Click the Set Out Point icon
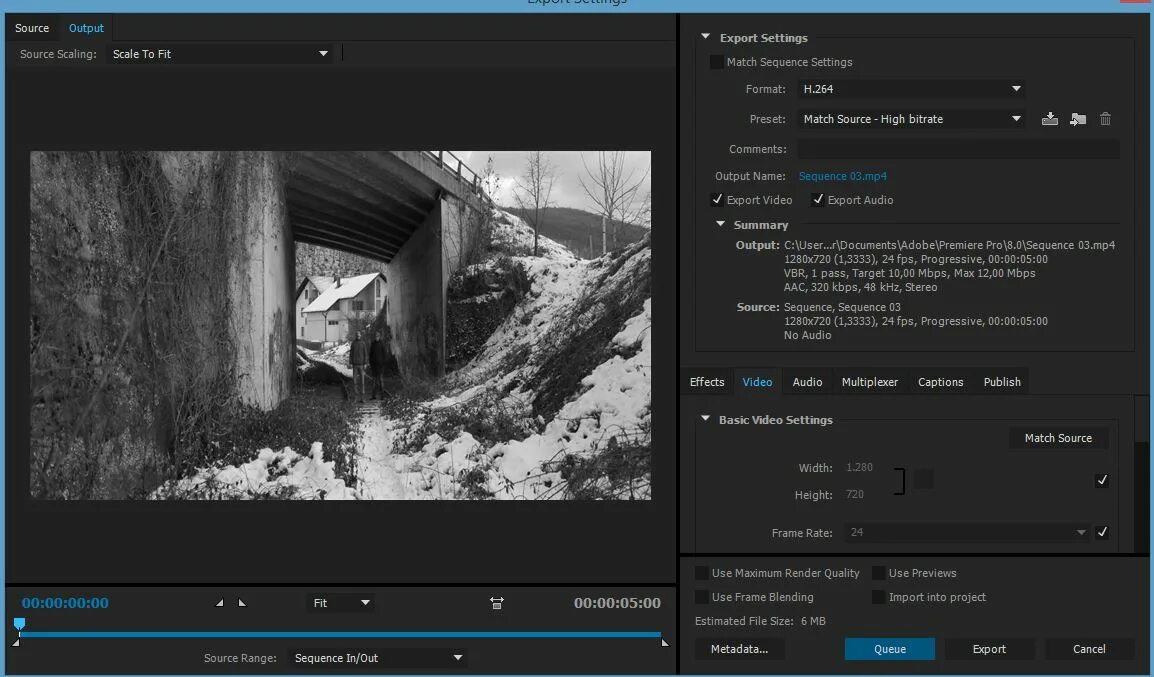 click(x=241, y=603)
